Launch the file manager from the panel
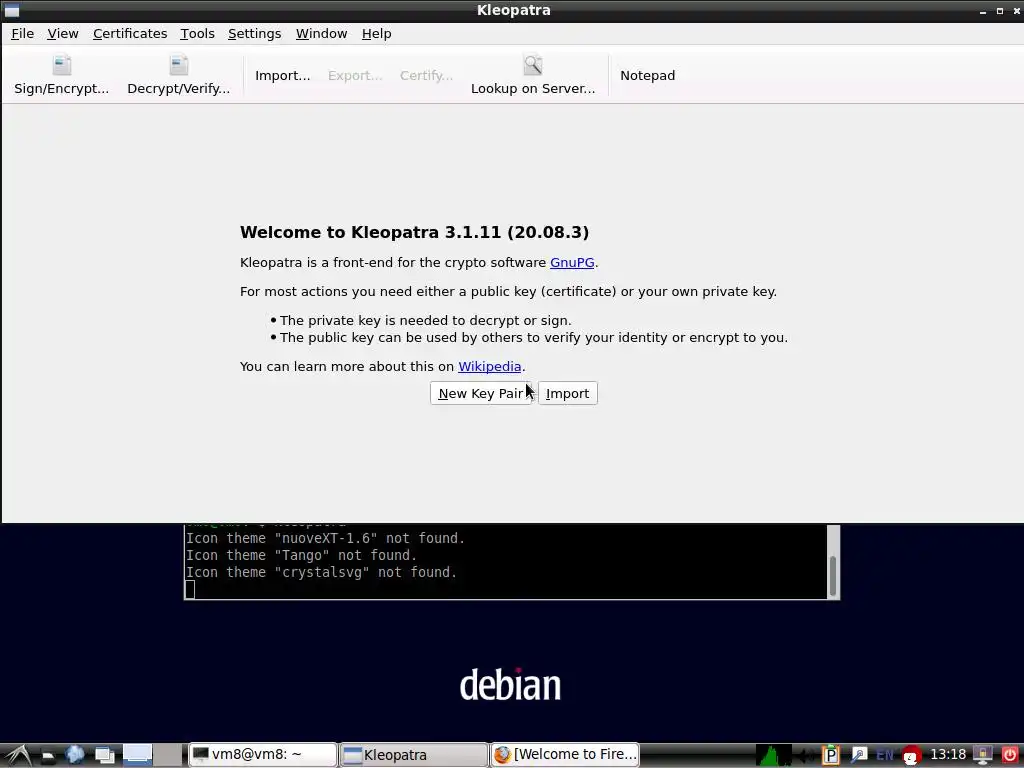This screenshot has height=768, width=1024. tap(48, 756)
